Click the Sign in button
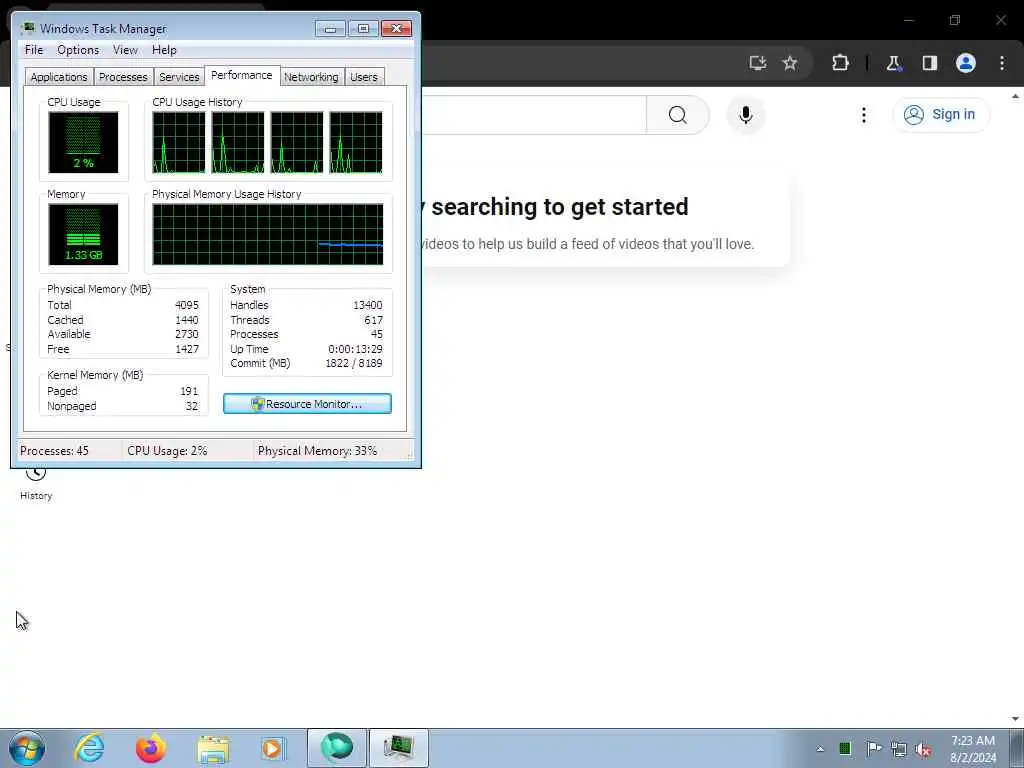The image size is (1024, 768). (x=940, y=114)
